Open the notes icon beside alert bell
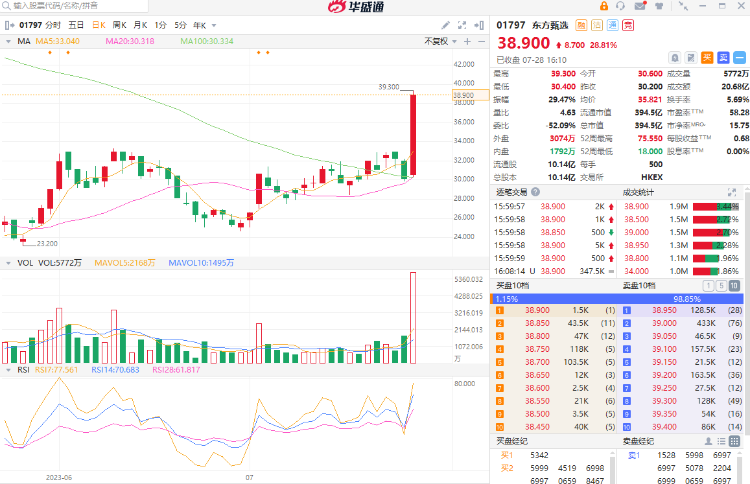750x484 pixels. tap(690, 58)
